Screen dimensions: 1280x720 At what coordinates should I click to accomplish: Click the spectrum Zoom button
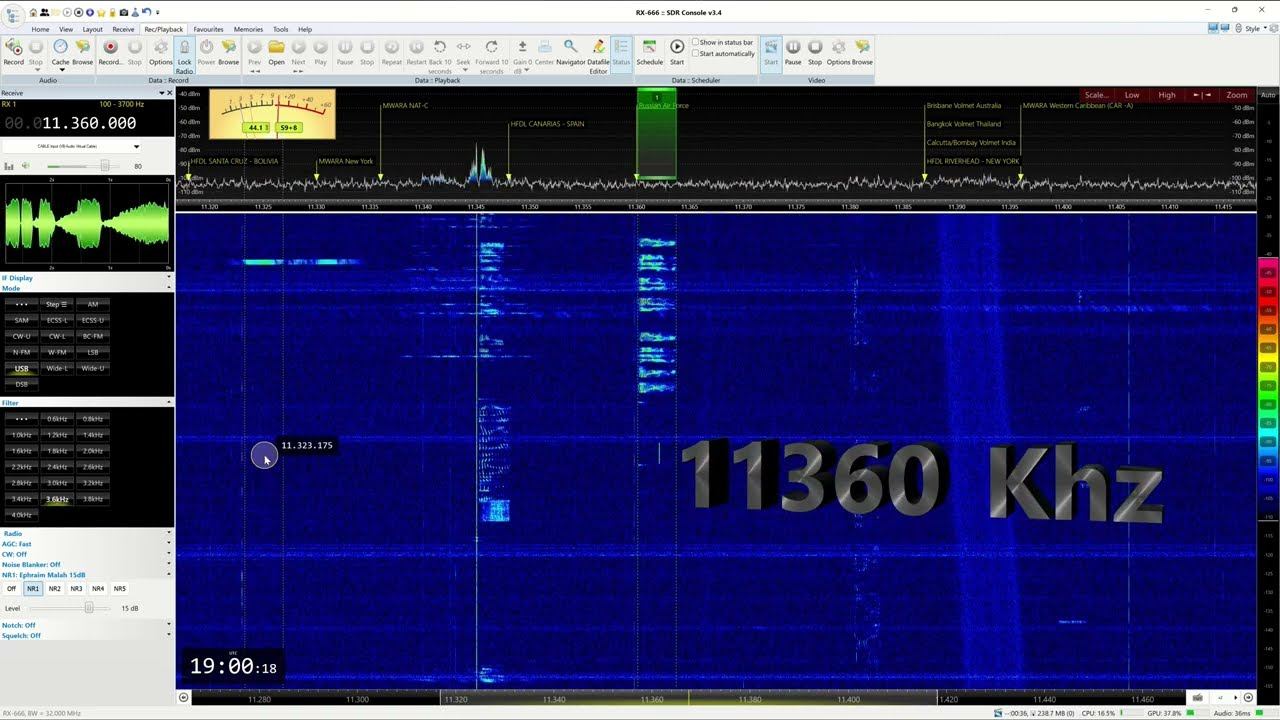click(x=1237, y=95)
